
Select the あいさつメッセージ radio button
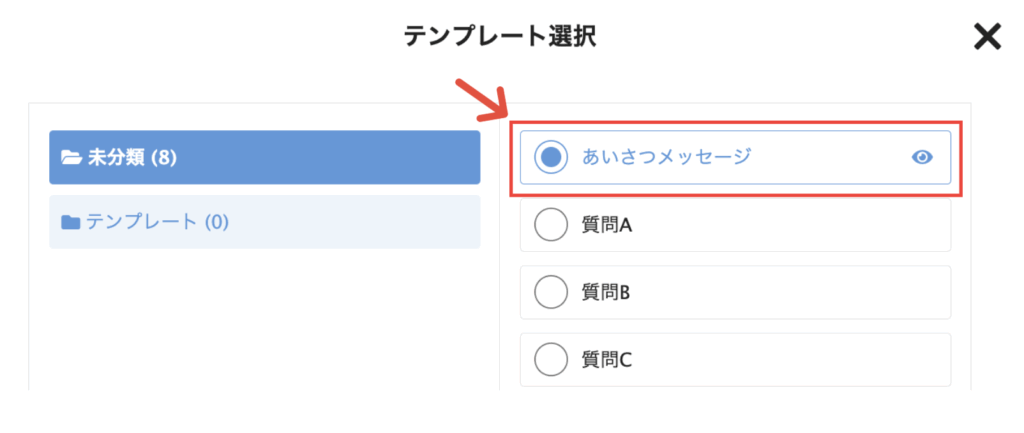click(x=551, y=157)
